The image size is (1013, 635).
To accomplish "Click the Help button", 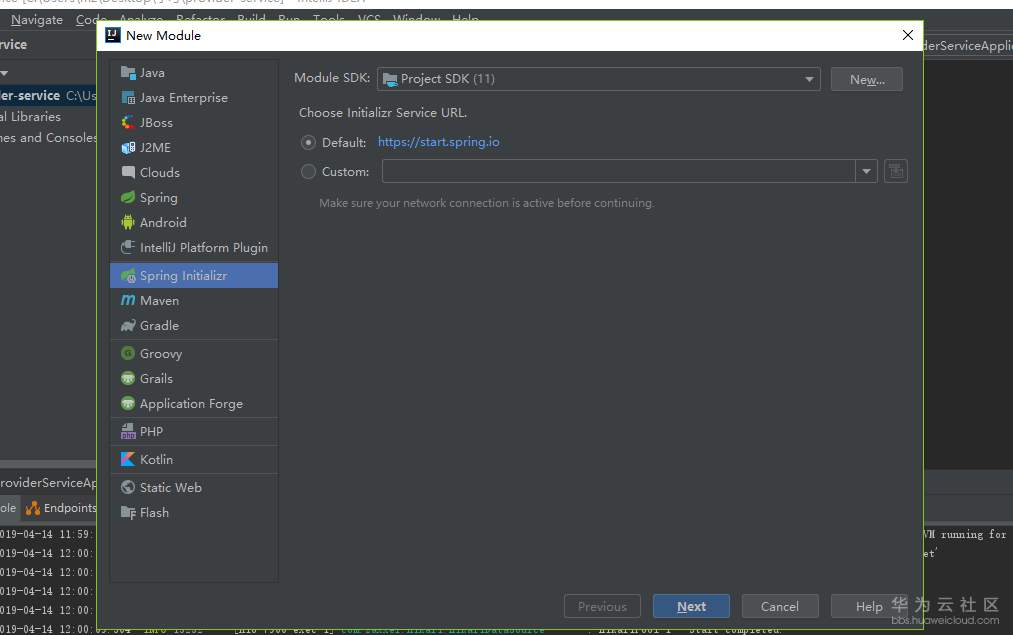I will tap(869, 607).
